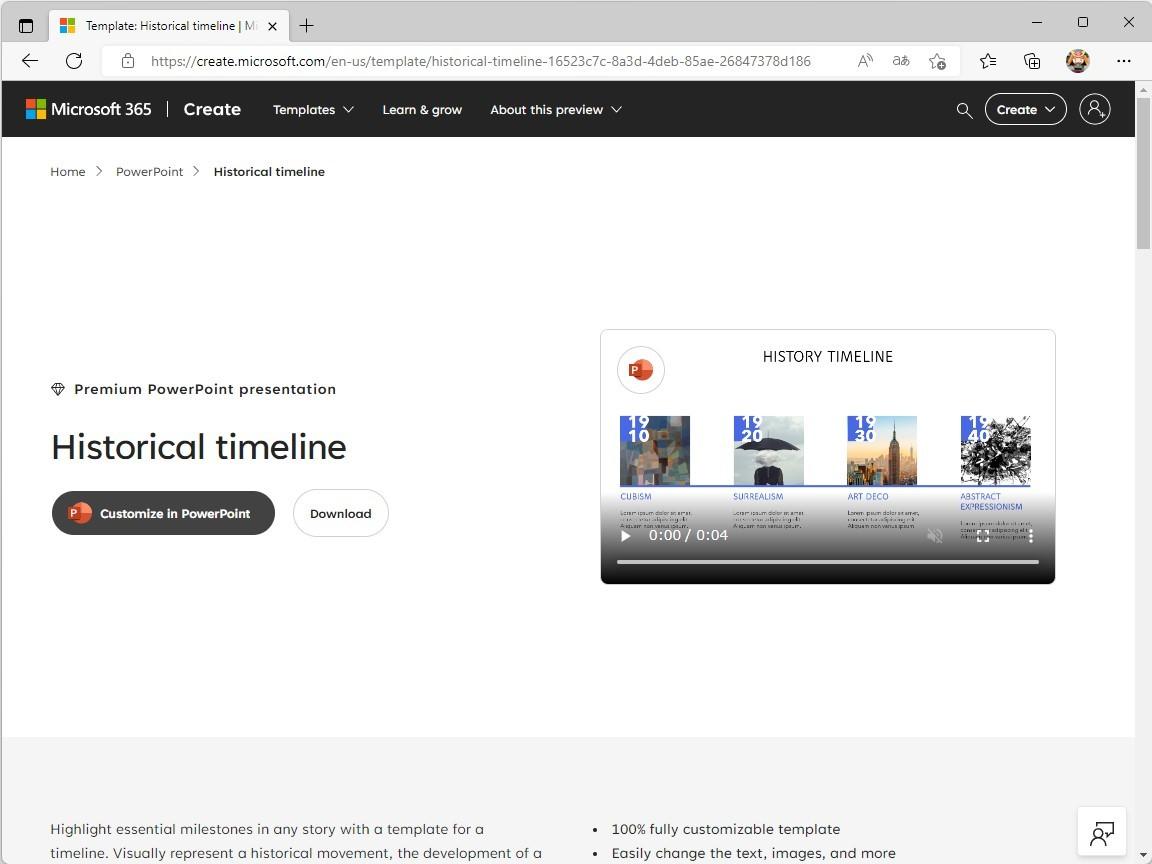This screenshot has height=864, width=1152.
Task: Enter fullscreen for preview video
Action: point(983,536)
